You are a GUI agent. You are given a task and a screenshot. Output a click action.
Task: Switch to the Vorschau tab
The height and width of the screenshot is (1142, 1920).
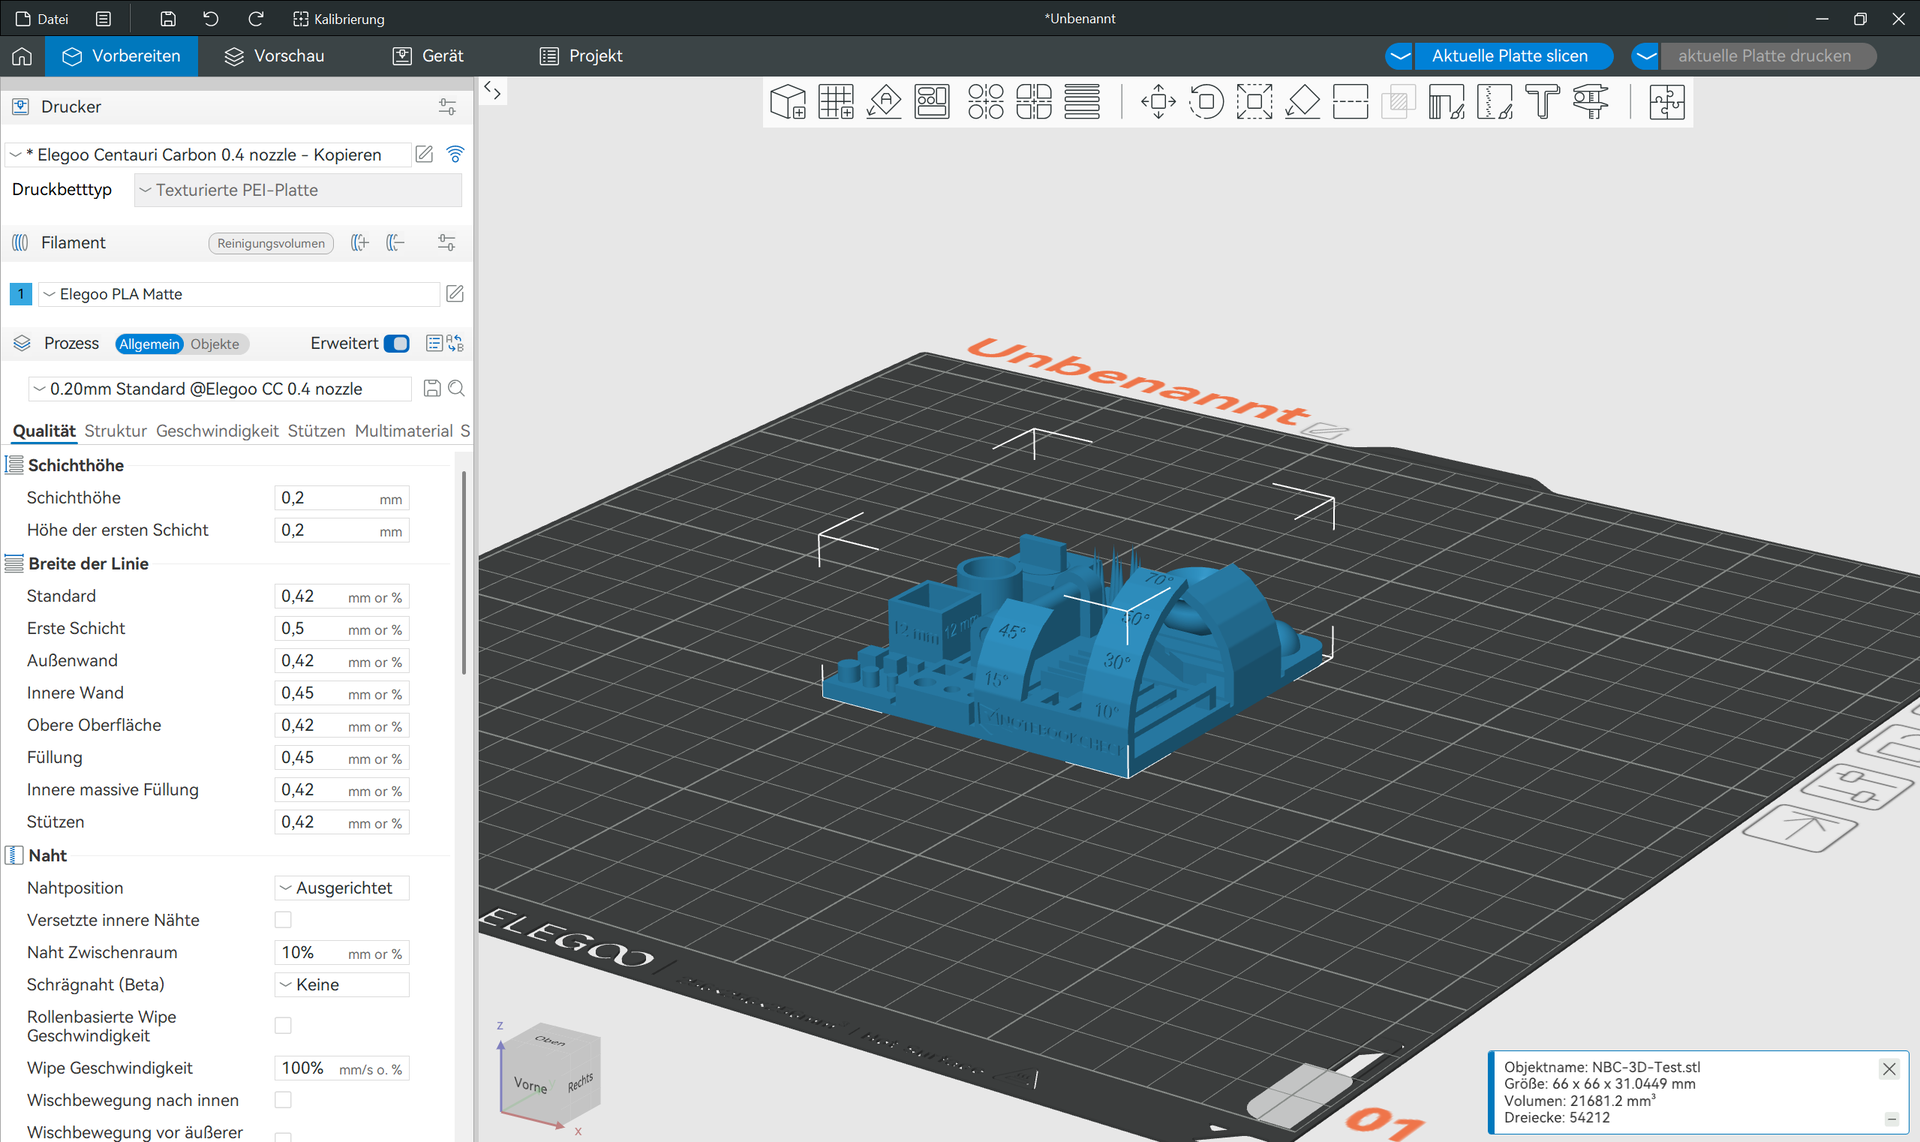click(274, 56)
